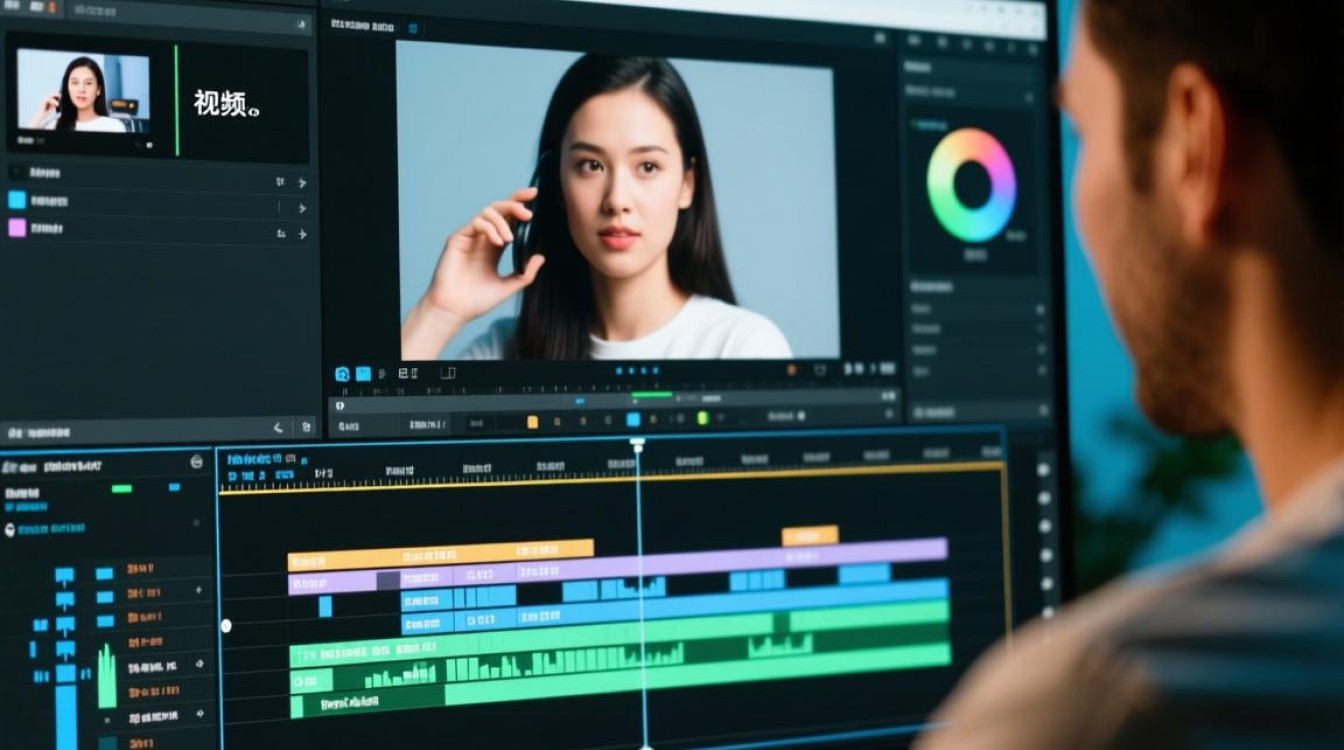
Task: Select the long purple clip on the timeline
Action: (617, 565)
